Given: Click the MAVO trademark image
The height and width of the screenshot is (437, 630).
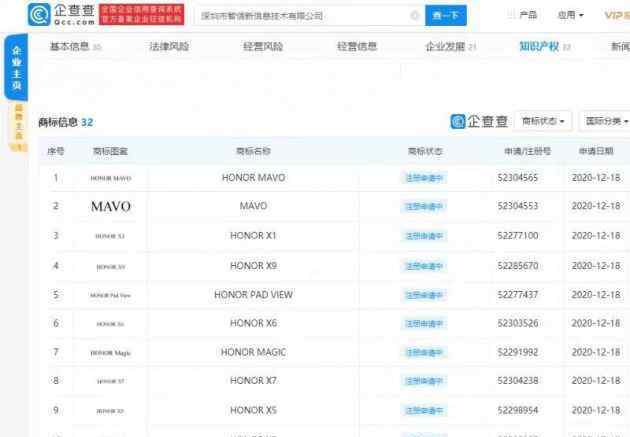Looking at the screenshot, I should [x=111, y=206].
